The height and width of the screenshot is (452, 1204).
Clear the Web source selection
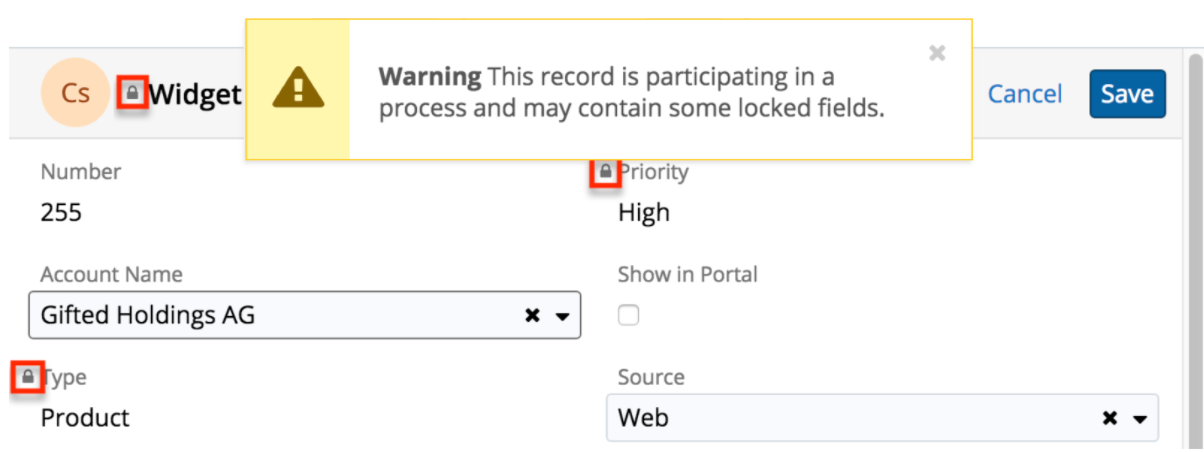tap(1110, 418)
